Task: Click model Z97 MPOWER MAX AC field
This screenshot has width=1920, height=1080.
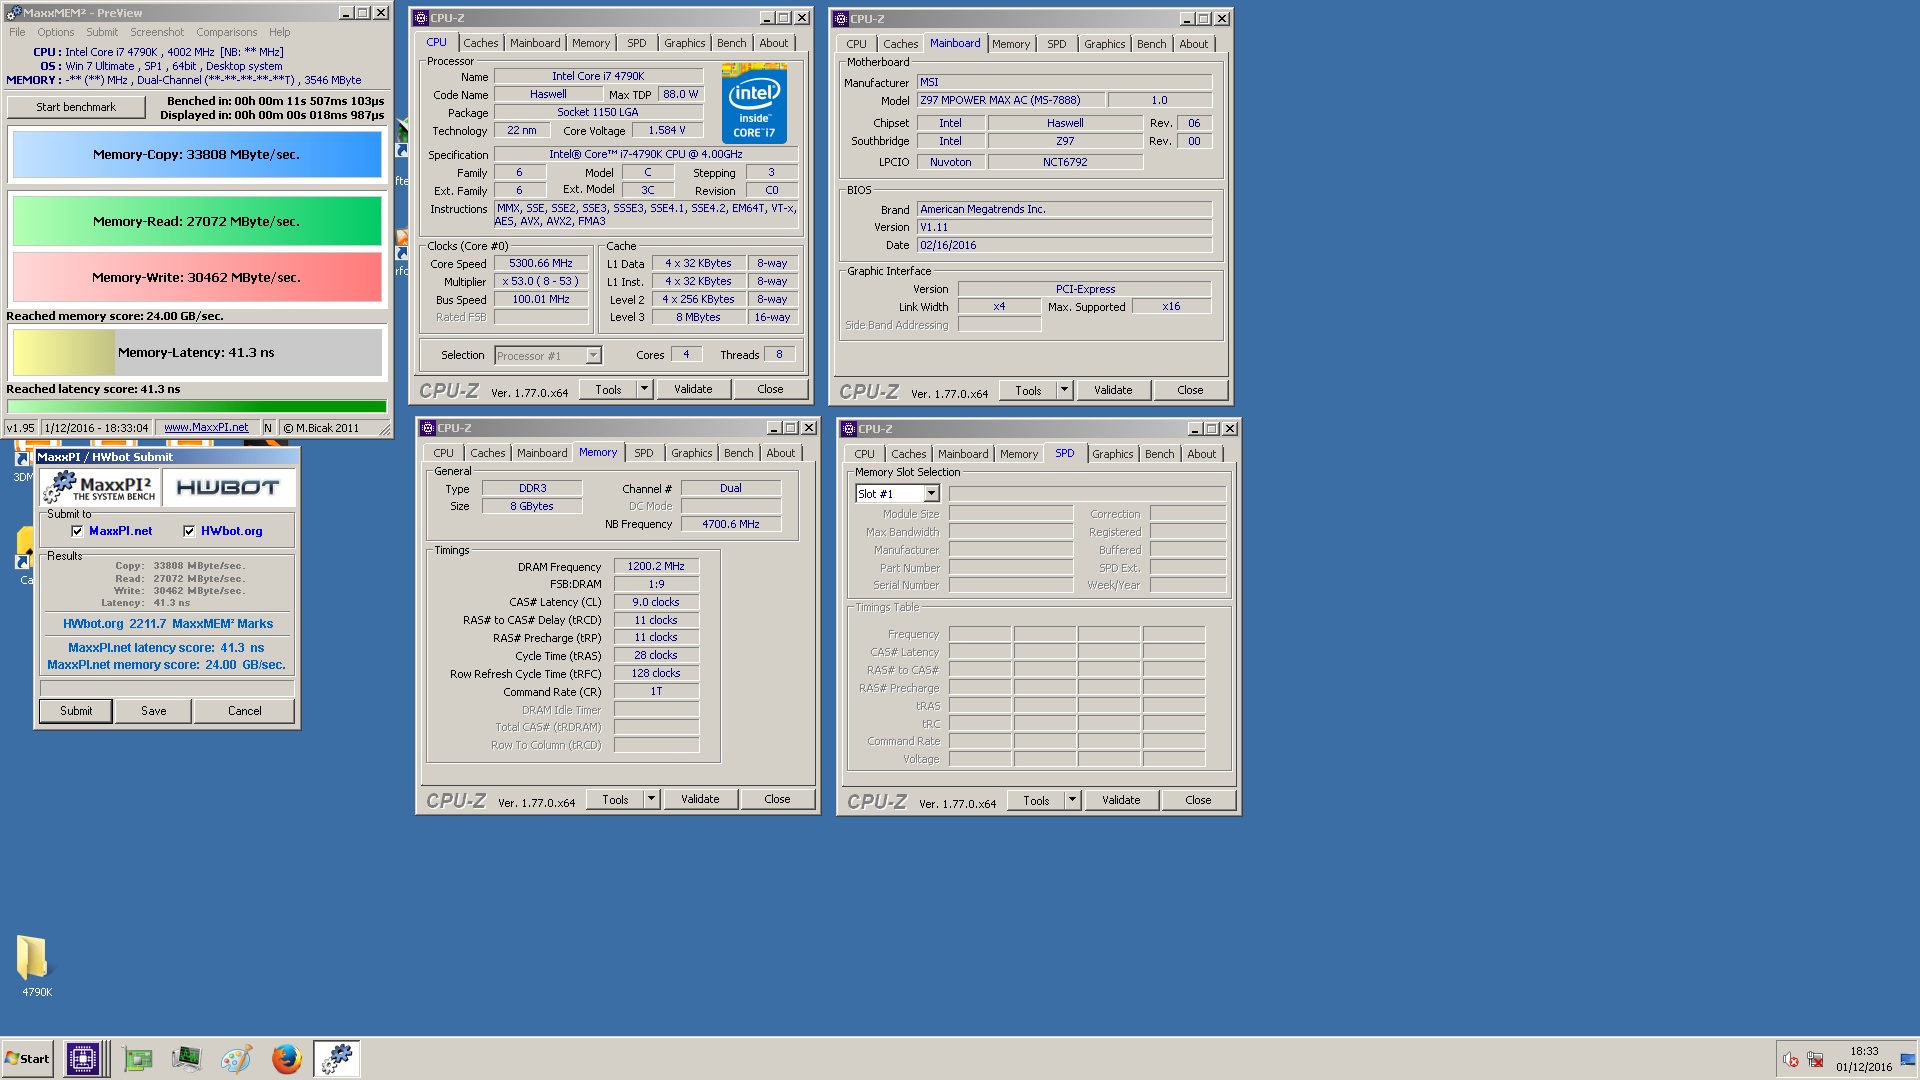Action: click(1012, 100)
